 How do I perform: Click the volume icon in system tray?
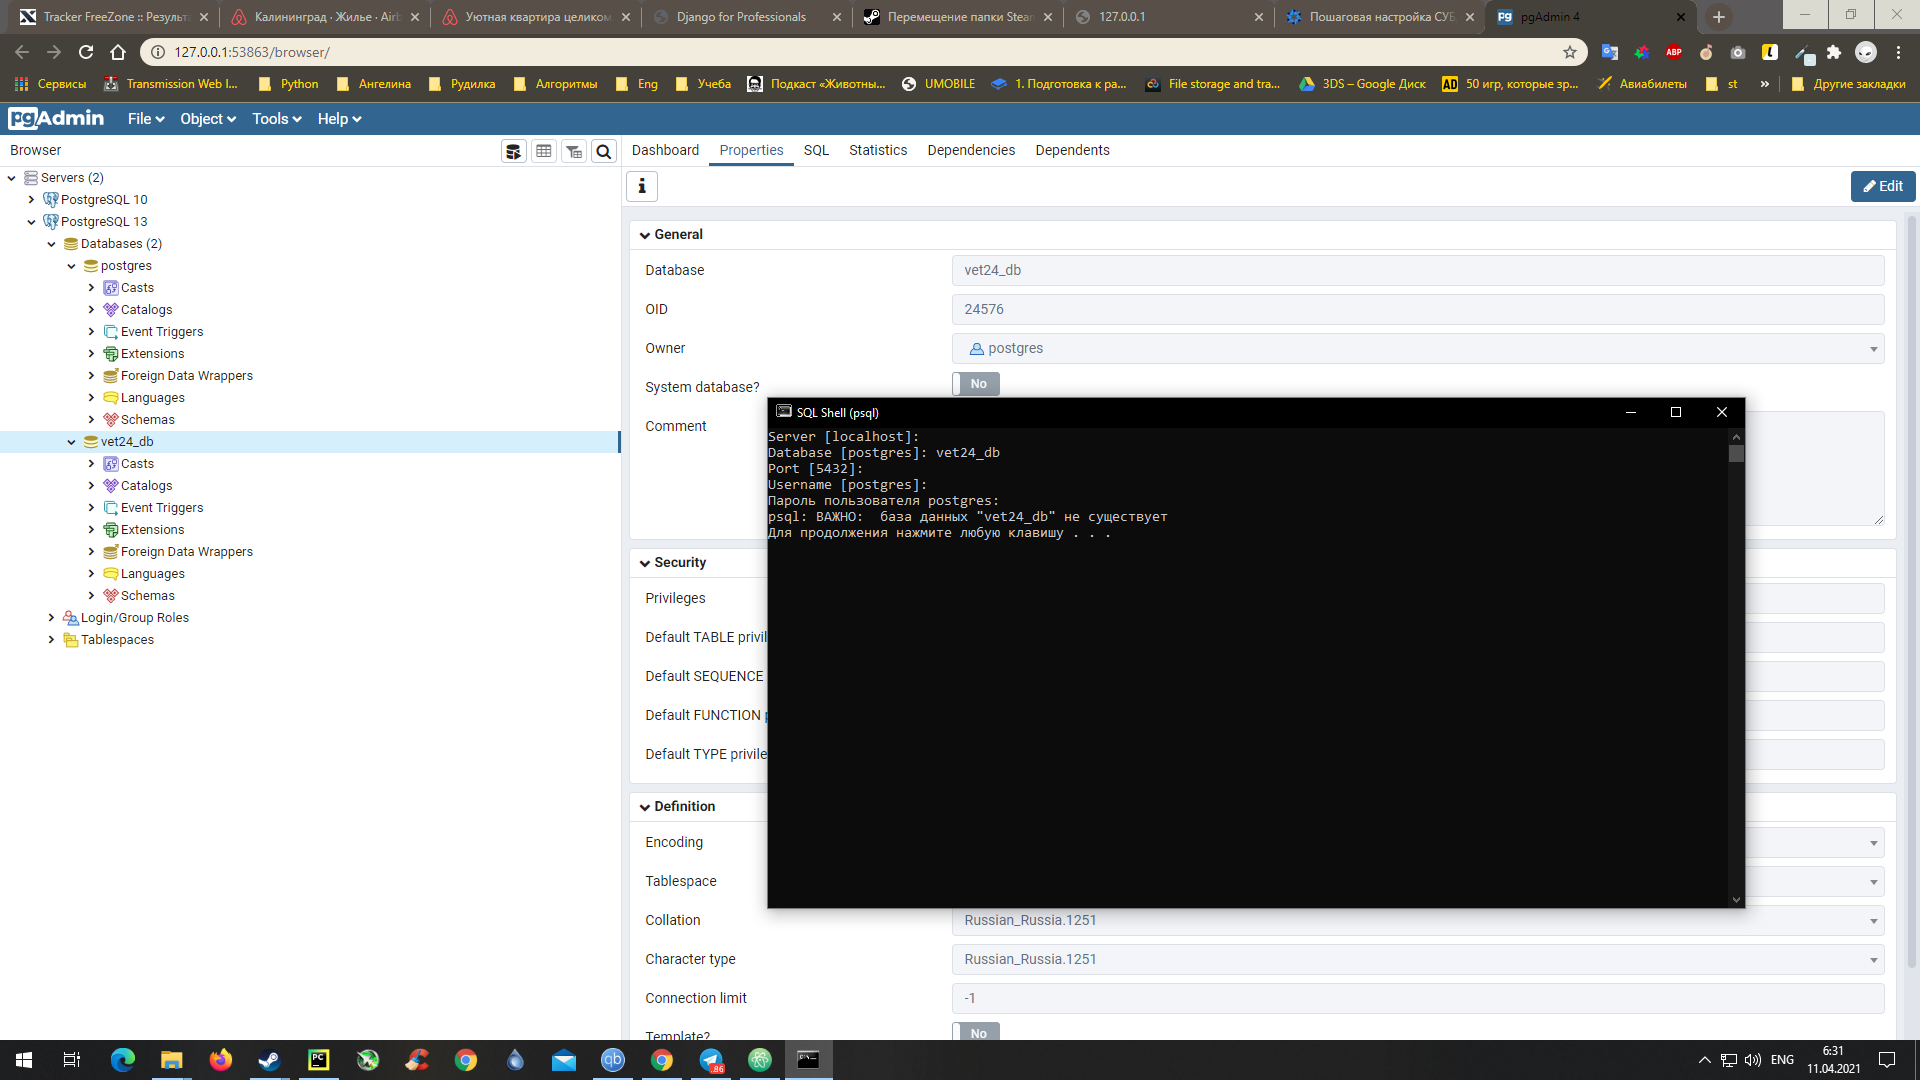[x=1753, y=1060]
